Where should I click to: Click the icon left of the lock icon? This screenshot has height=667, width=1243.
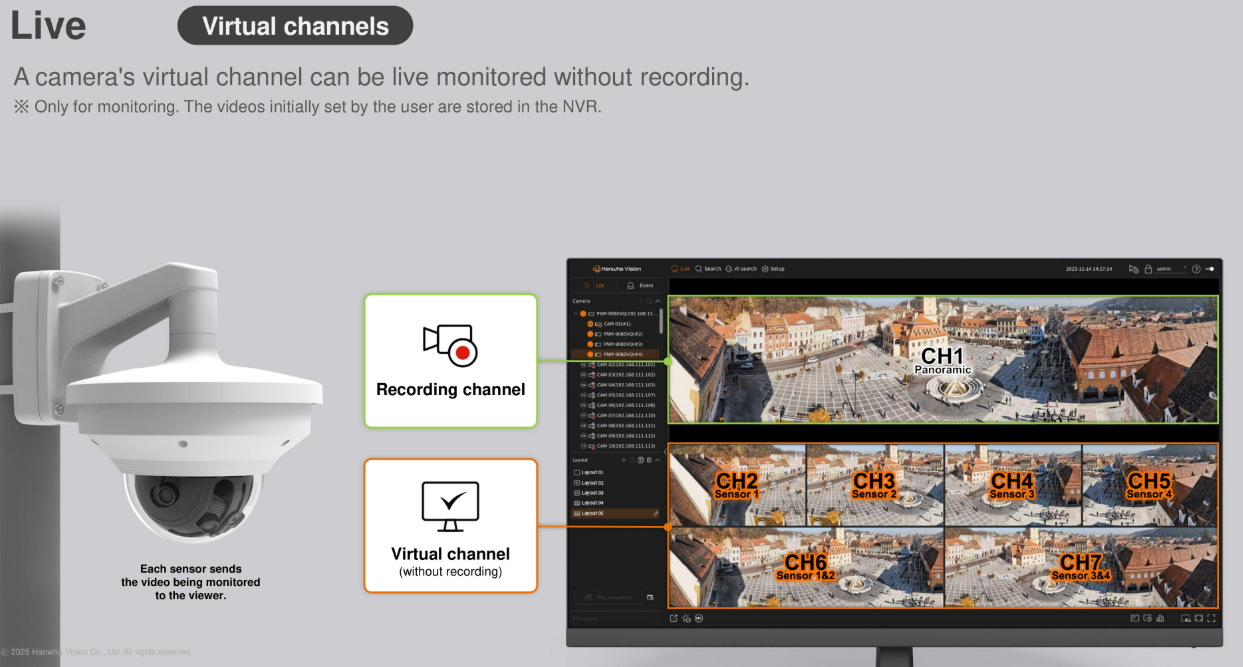tap(1133, 269)
